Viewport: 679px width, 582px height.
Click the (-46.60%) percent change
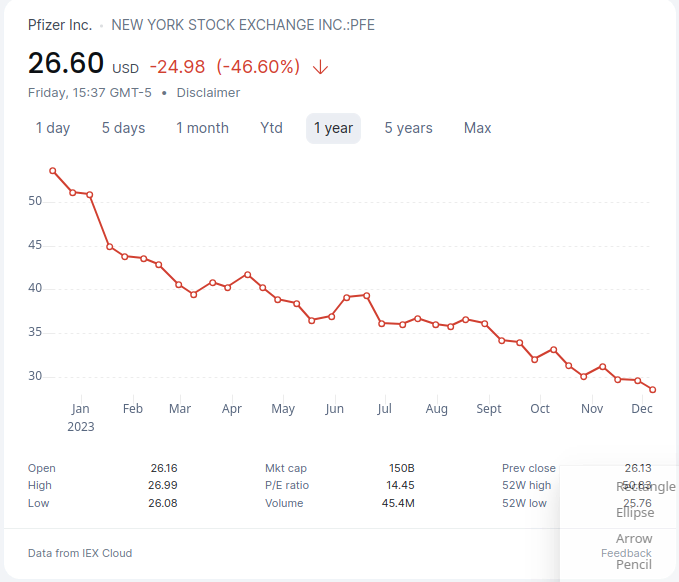click(258, 67)
